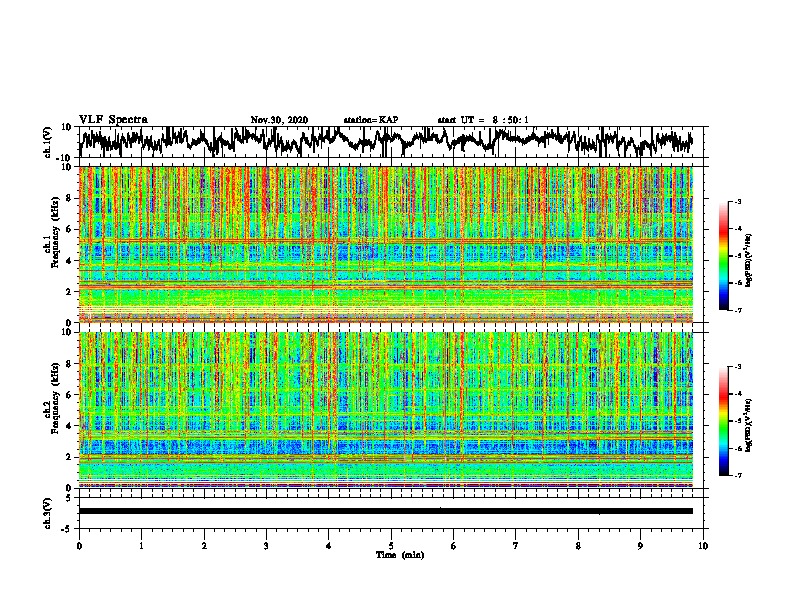Click the "ch.2 Frequency (kHz)" axis label
The width and height of the screenshot is (792, 612).
[51, 398]
